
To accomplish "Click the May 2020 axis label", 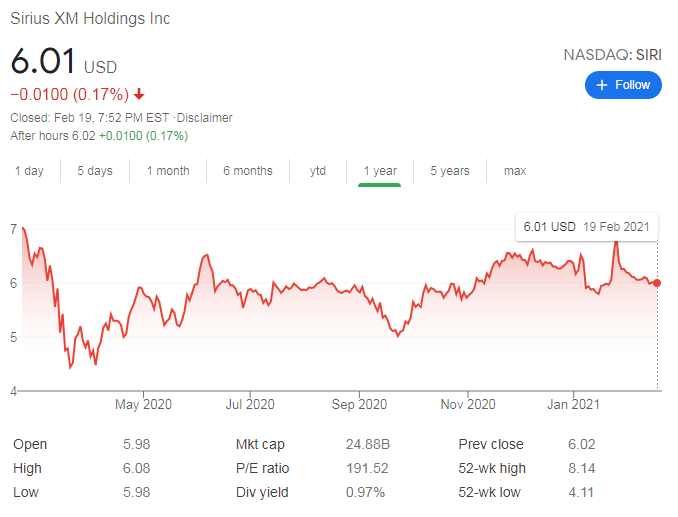I will click(143, 404).
